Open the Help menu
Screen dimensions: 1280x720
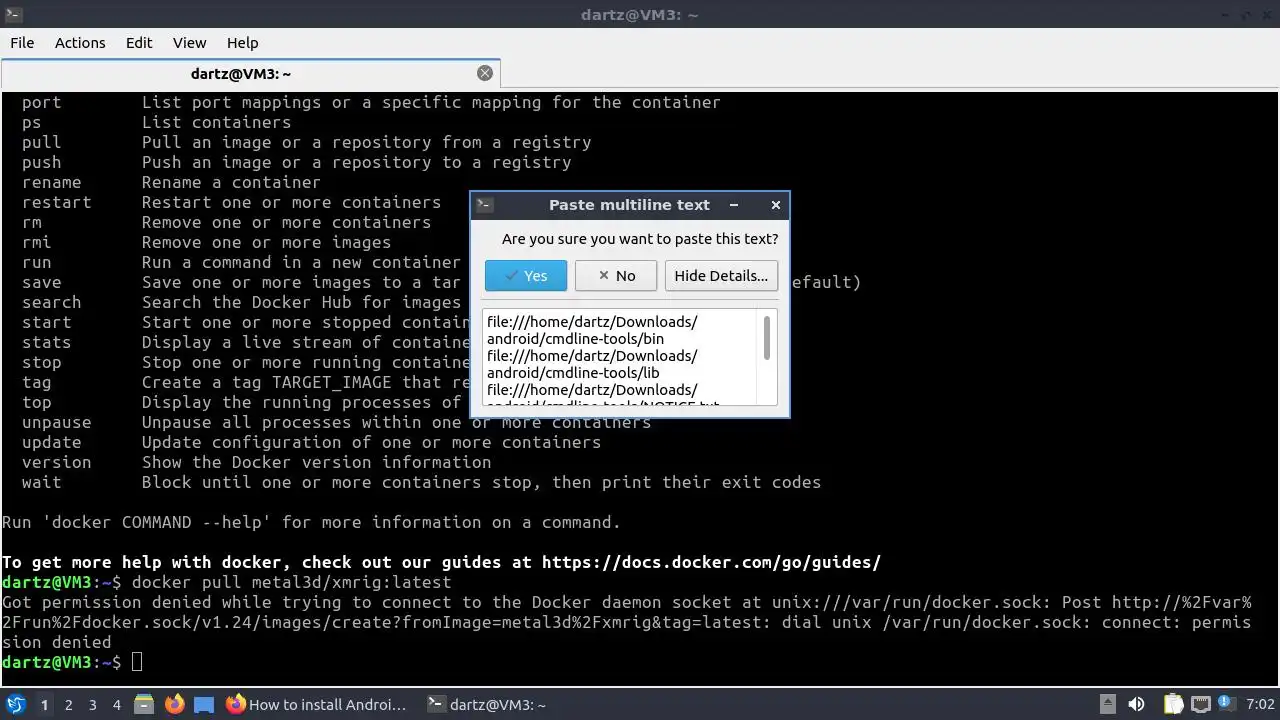click(242, 42)
